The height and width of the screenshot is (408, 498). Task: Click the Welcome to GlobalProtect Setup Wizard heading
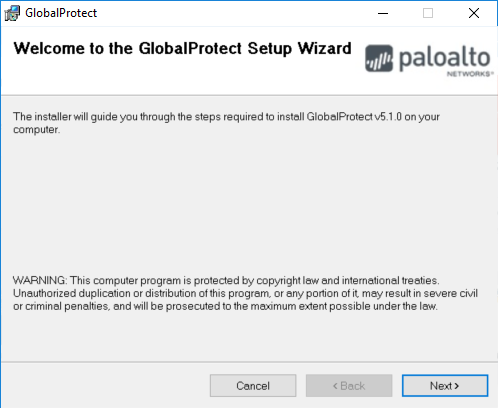click(x=182, y=49)
